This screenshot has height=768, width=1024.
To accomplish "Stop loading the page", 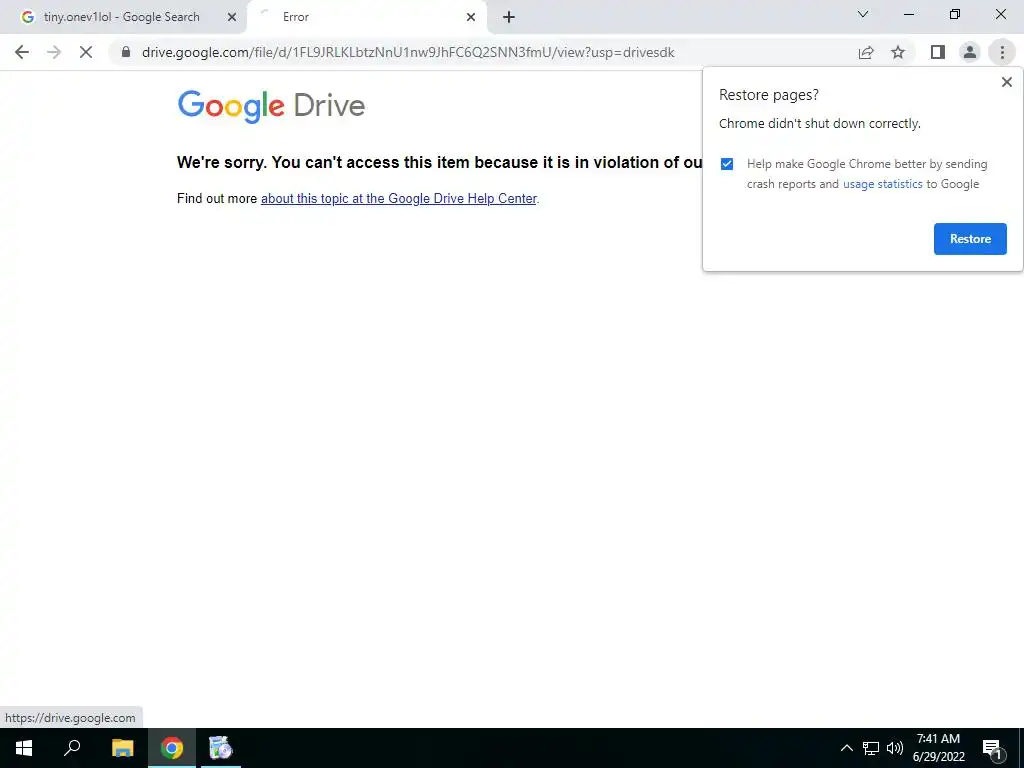I will 86,52.
